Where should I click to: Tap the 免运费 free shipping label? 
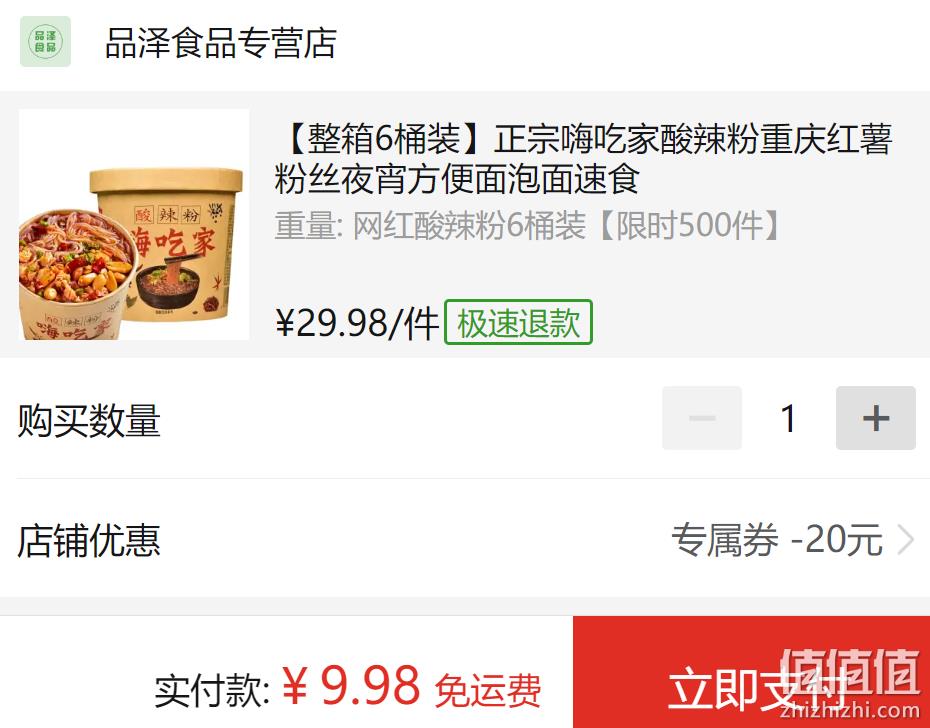[x=488, y=691]
